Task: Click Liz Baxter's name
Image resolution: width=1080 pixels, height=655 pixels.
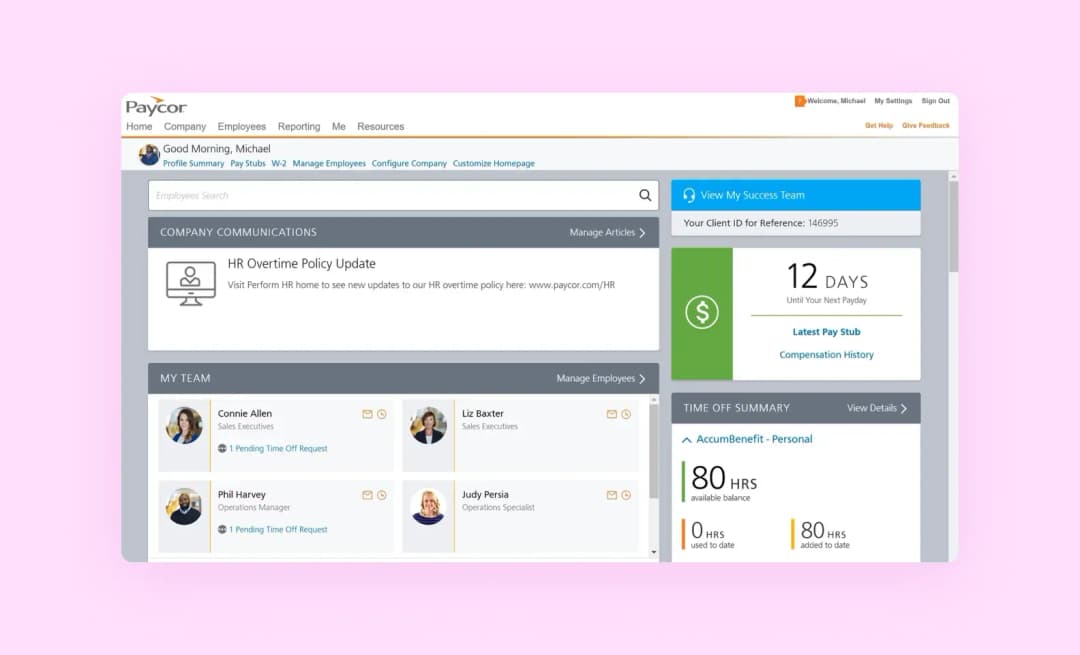Action: [483, 414]
